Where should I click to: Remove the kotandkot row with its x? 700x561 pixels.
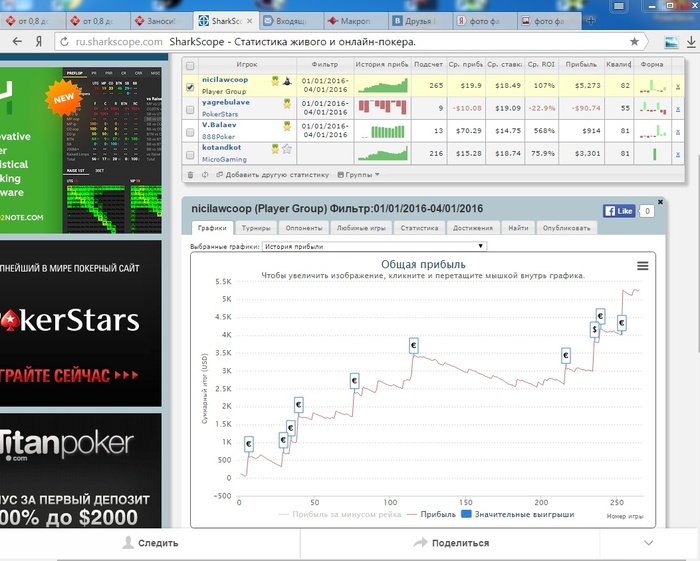678,154
